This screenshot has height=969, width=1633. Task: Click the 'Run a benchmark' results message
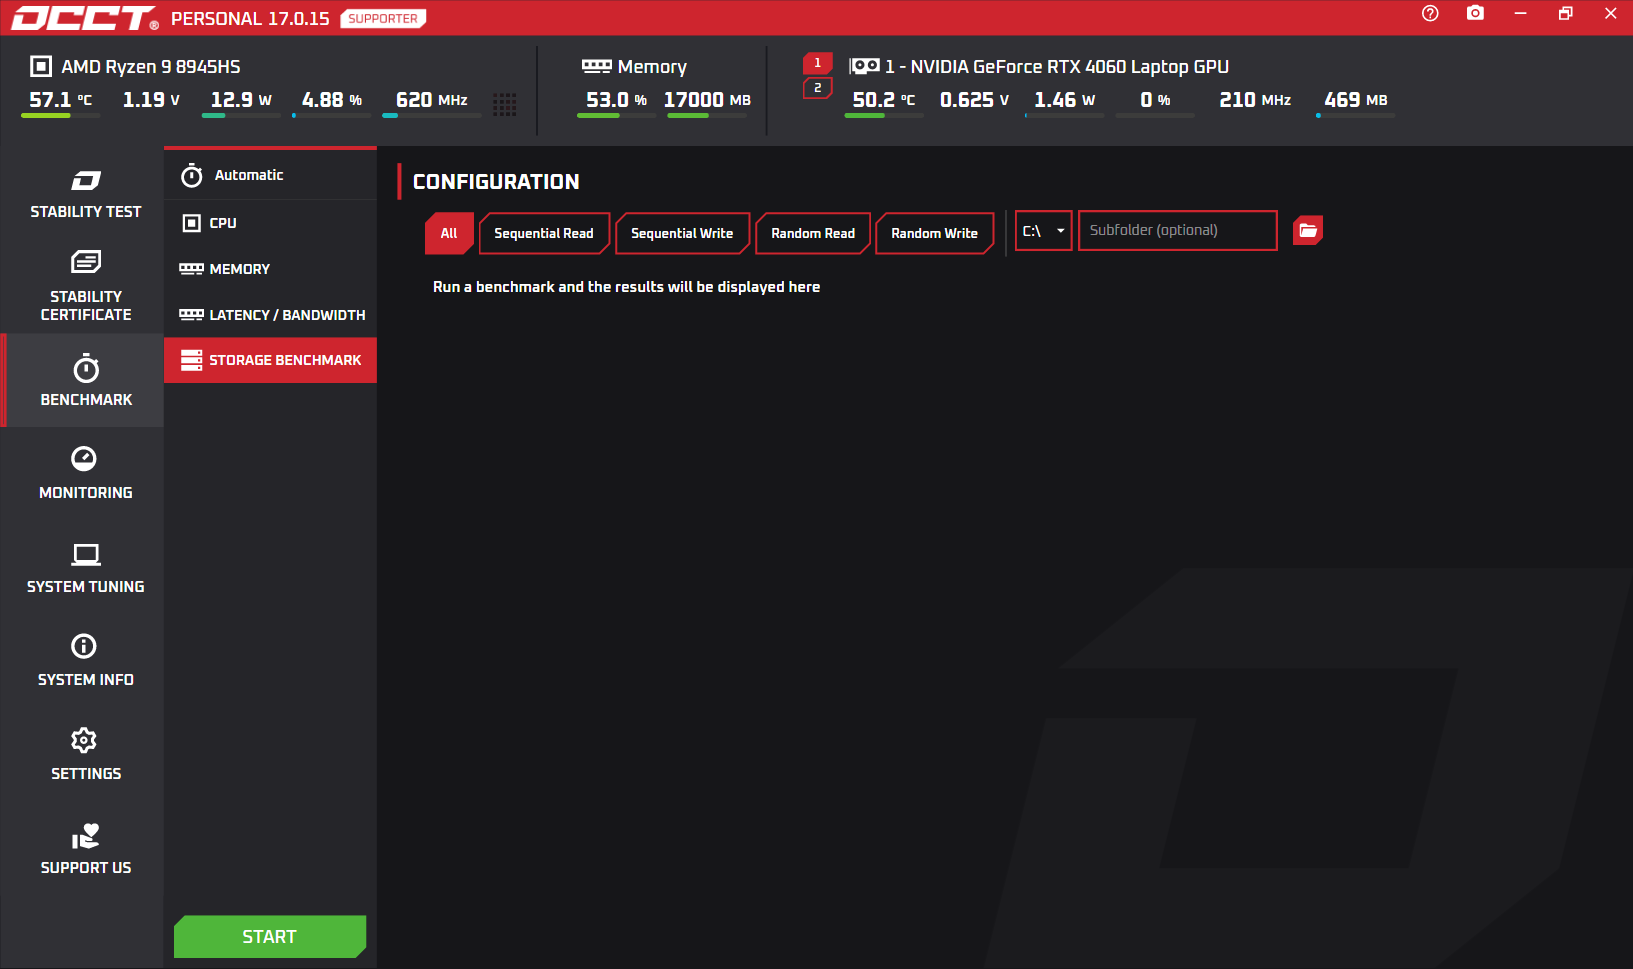point(626,287)
